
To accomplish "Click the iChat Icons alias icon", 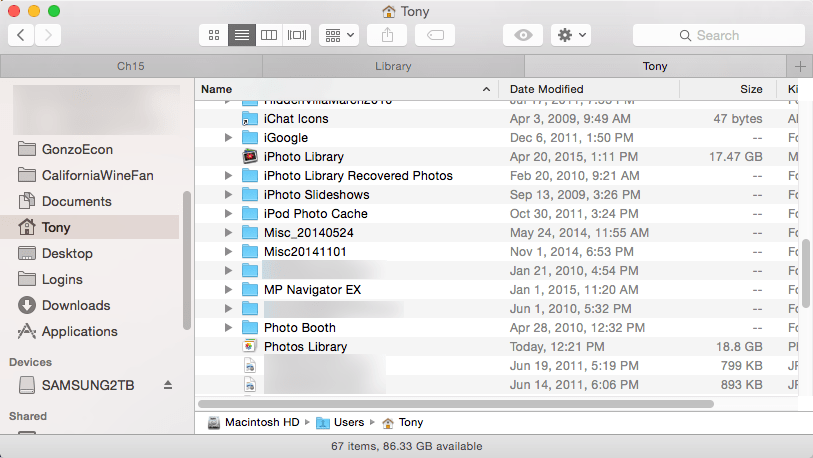I will click(250, 119).
